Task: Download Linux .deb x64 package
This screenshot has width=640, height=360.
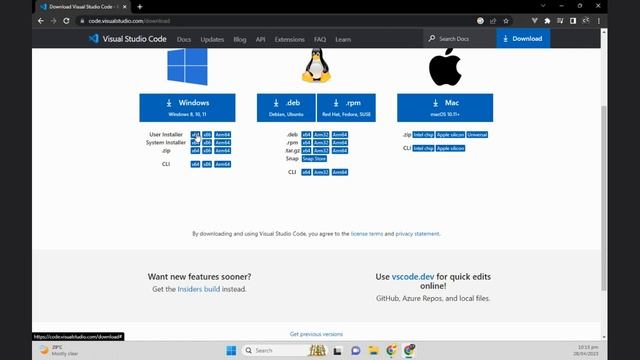Action: pyautogui.click(x=306, y=135)
